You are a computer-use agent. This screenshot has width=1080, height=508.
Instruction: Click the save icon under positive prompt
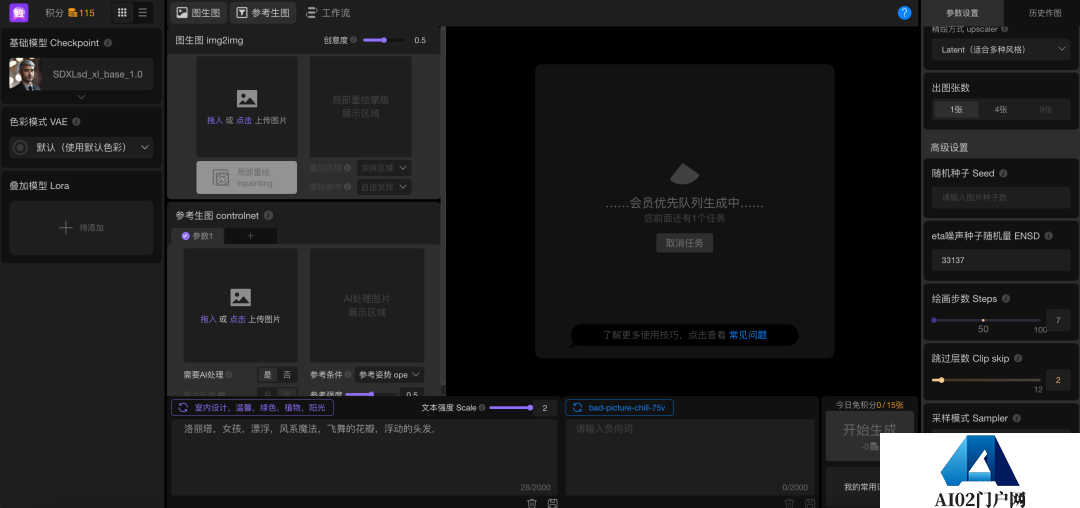(552, 503)
